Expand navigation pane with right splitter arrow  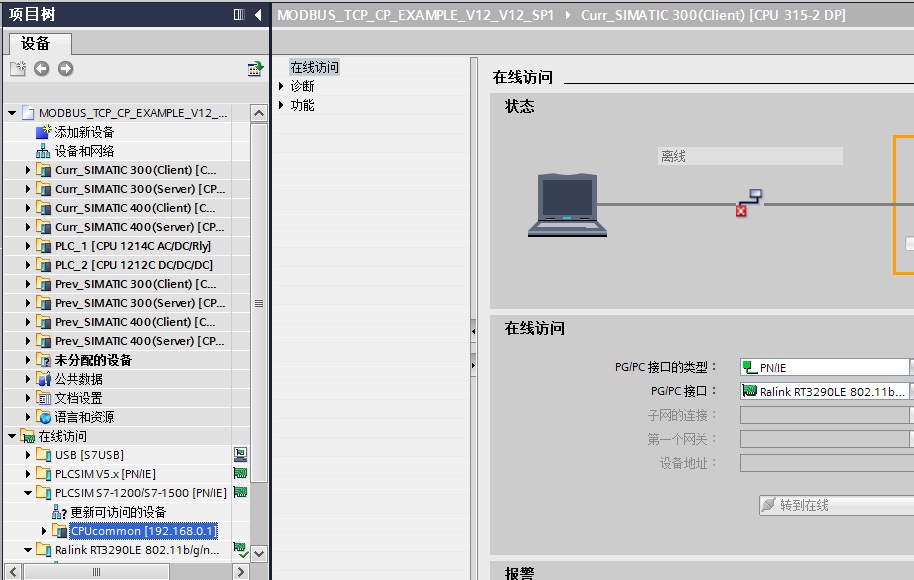pos(473,365)
